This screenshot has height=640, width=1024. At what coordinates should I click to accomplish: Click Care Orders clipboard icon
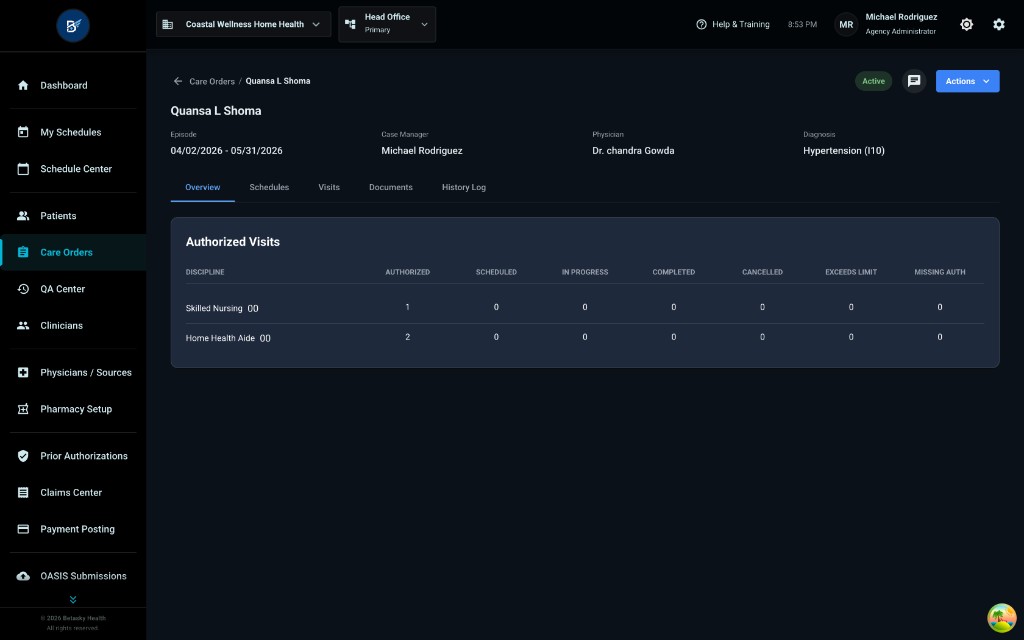pyautogui.click(x=23, y=253)
